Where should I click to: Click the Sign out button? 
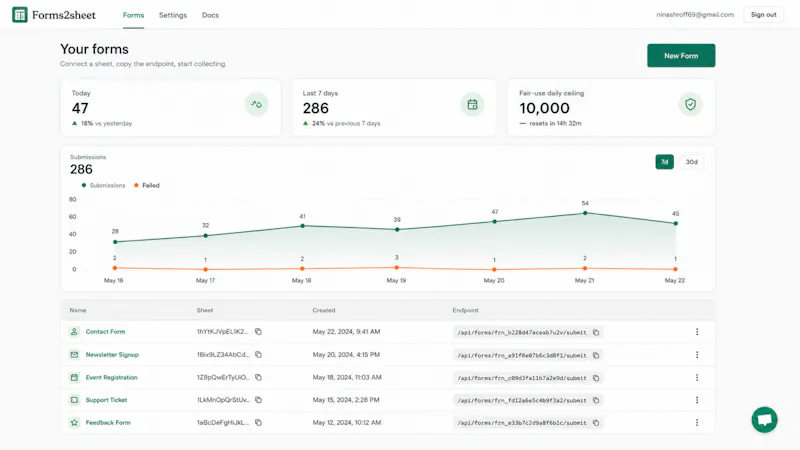(x=763, y=15)
